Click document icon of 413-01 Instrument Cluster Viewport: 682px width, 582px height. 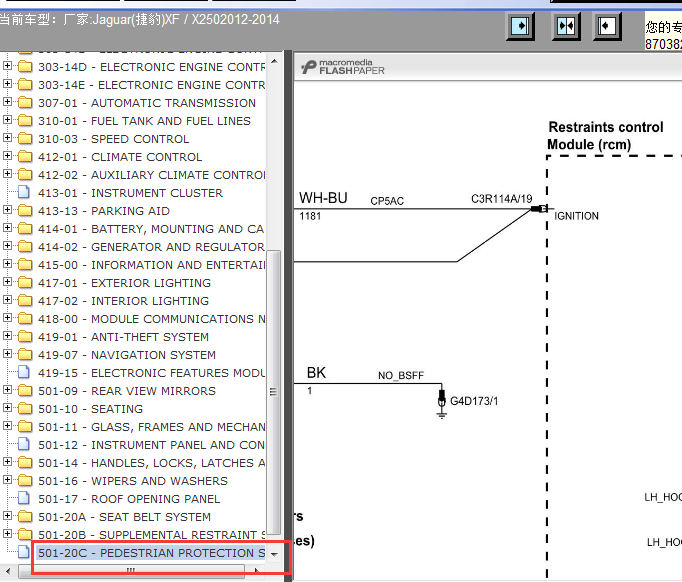(24, 192)
